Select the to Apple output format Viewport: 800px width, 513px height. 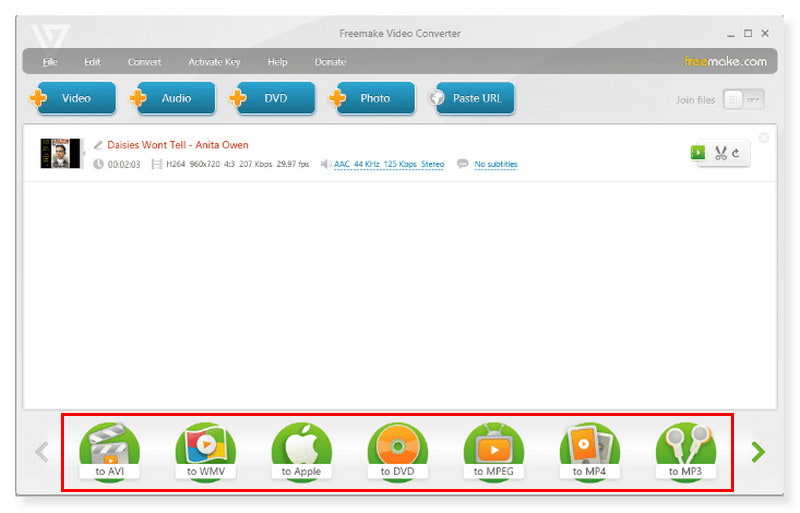click(x=301, y=452)
